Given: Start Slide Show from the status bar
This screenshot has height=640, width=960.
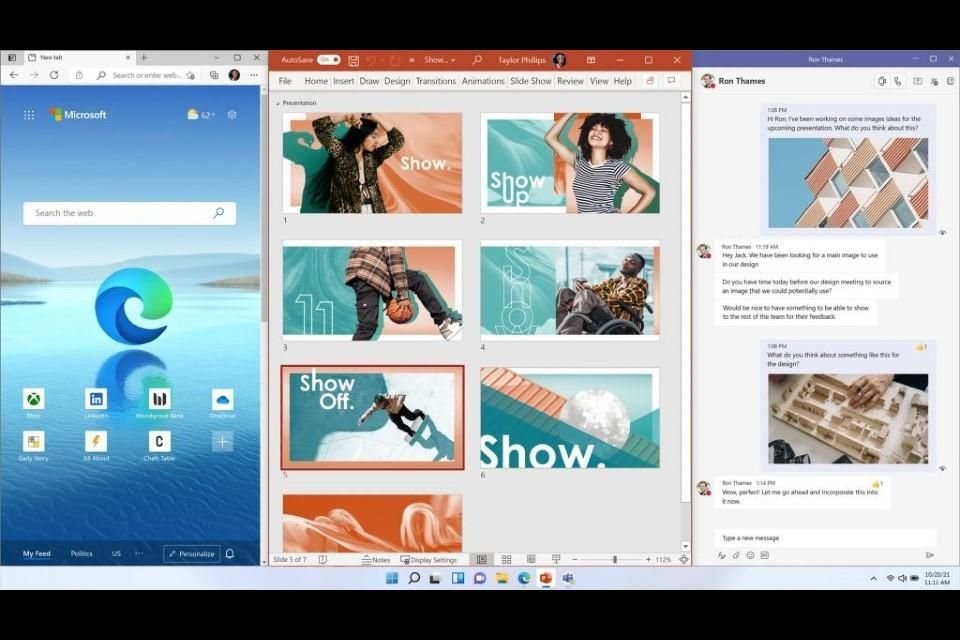Looking at the screenshot, I should 556,559.
